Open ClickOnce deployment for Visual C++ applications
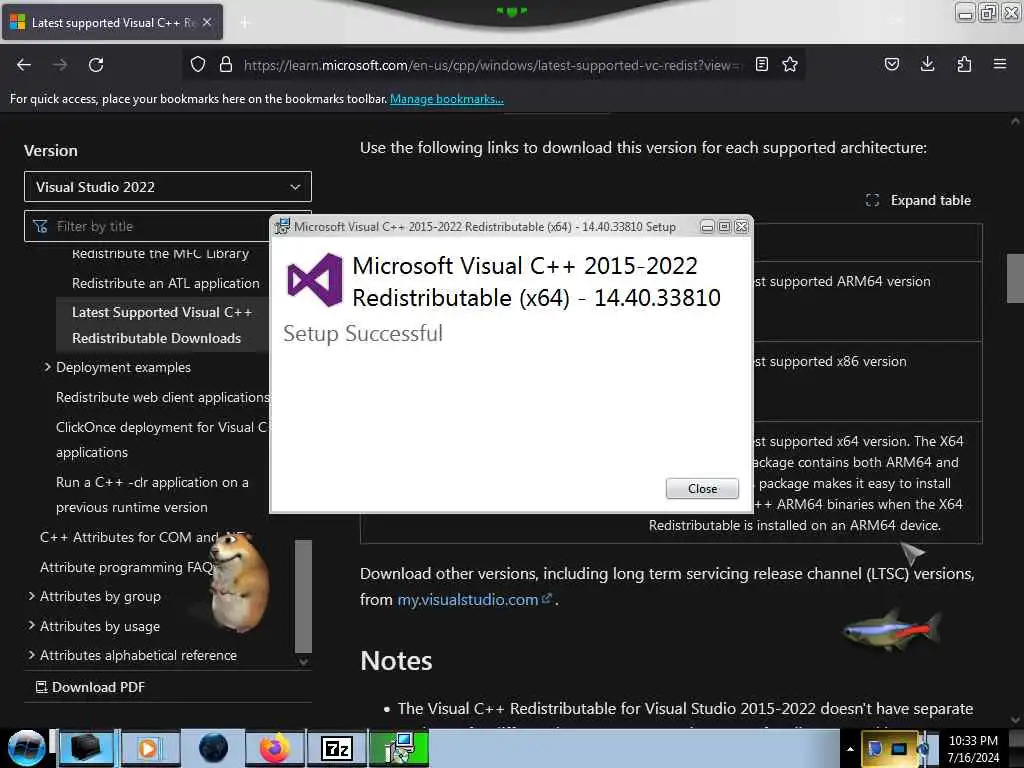Image resolution: width=1024 pixels, height=768 pixels. click(x=161, y=440)
